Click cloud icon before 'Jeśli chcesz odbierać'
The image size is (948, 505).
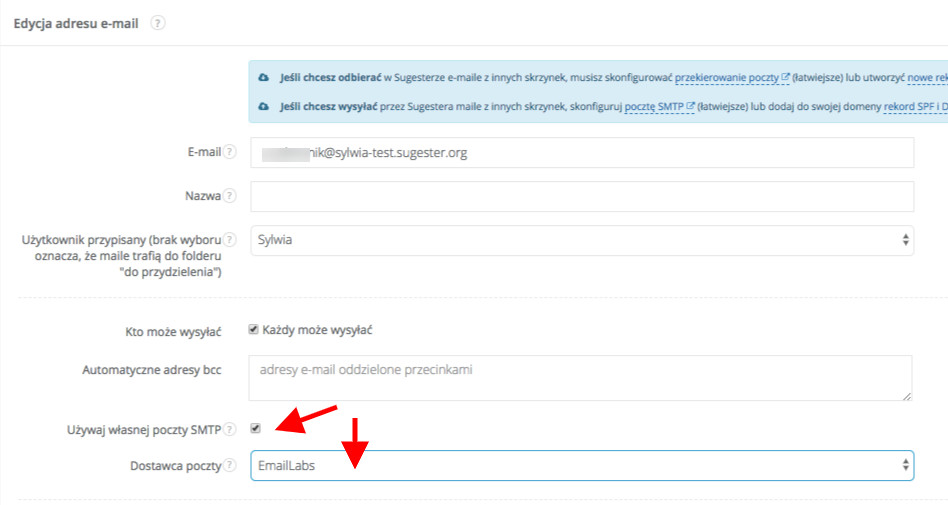pyautogui.click(x=263, y=77)
